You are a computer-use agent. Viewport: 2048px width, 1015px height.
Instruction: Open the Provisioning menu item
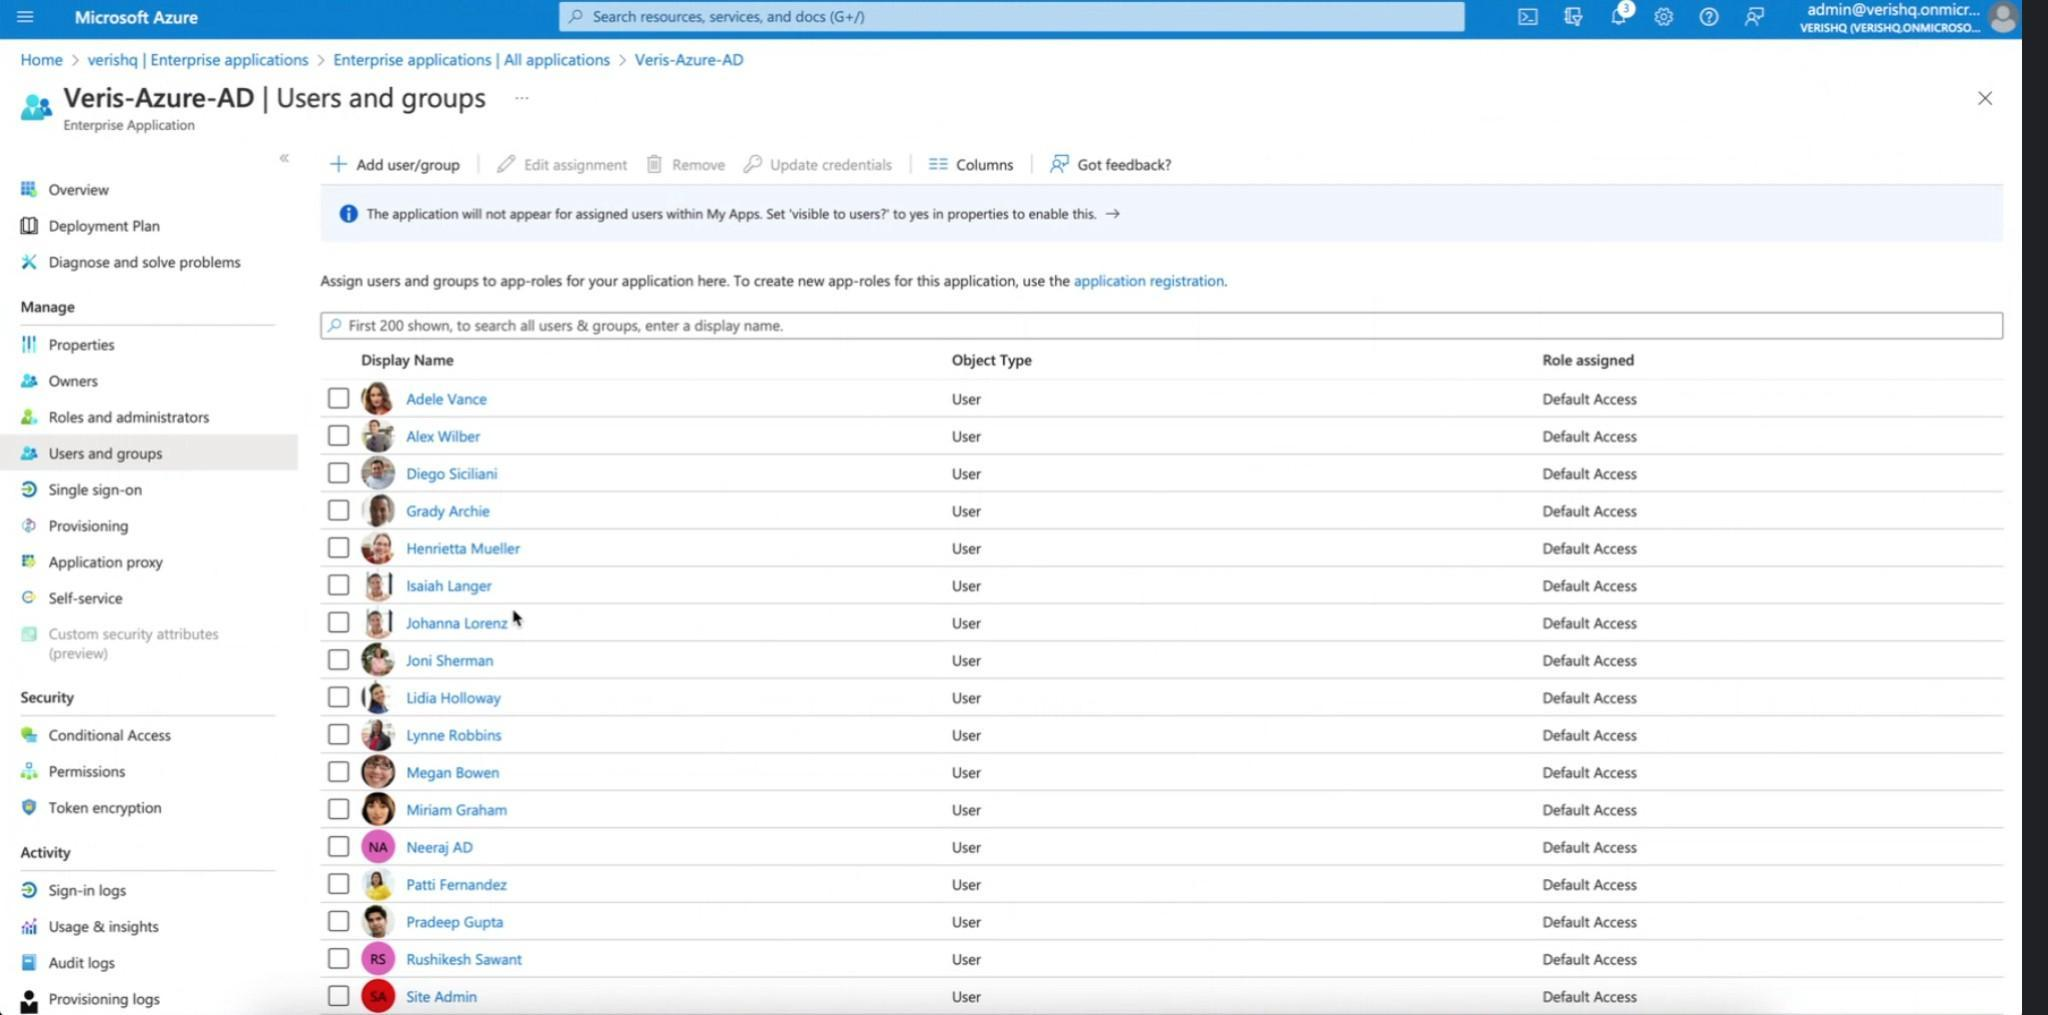click(88, 526)
